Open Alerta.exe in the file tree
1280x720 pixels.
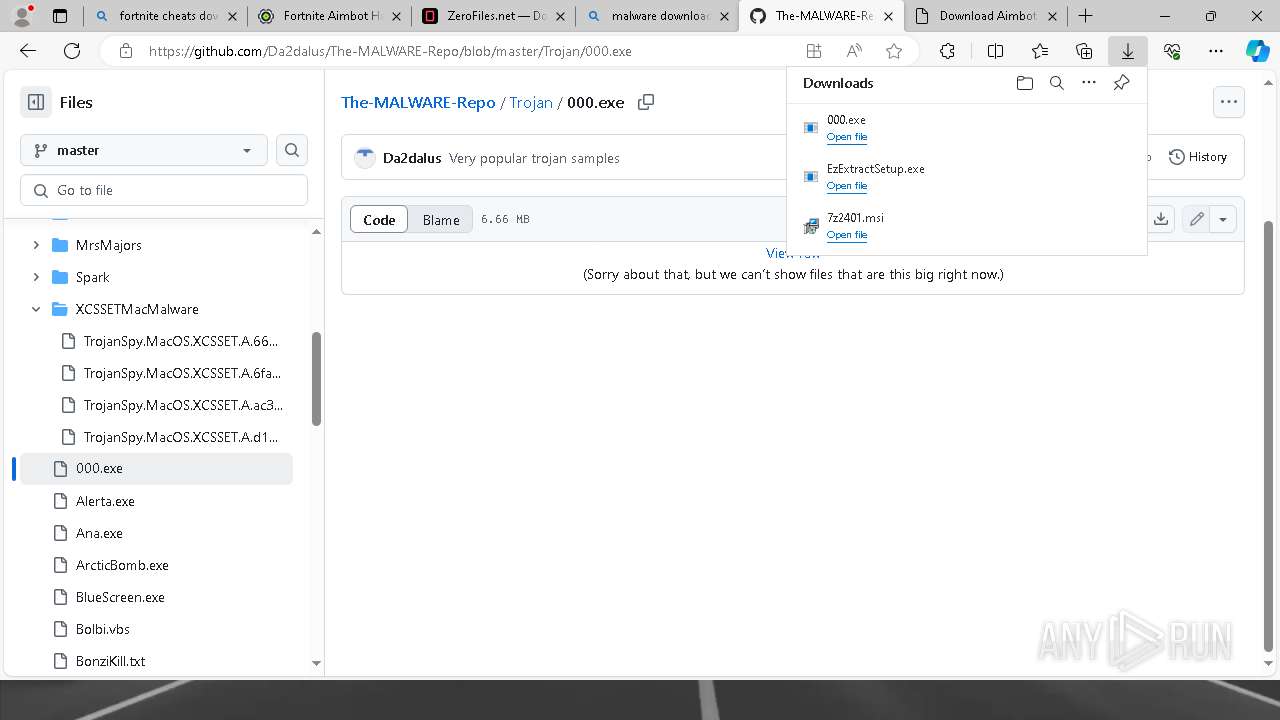point(156,501)
